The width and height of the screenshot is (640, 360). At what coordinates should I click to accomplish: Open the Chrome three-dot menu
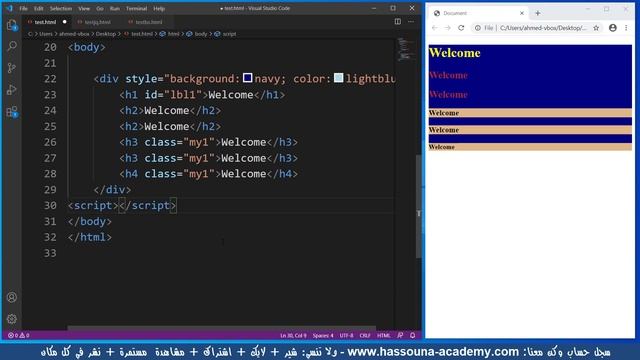point(626,28)
